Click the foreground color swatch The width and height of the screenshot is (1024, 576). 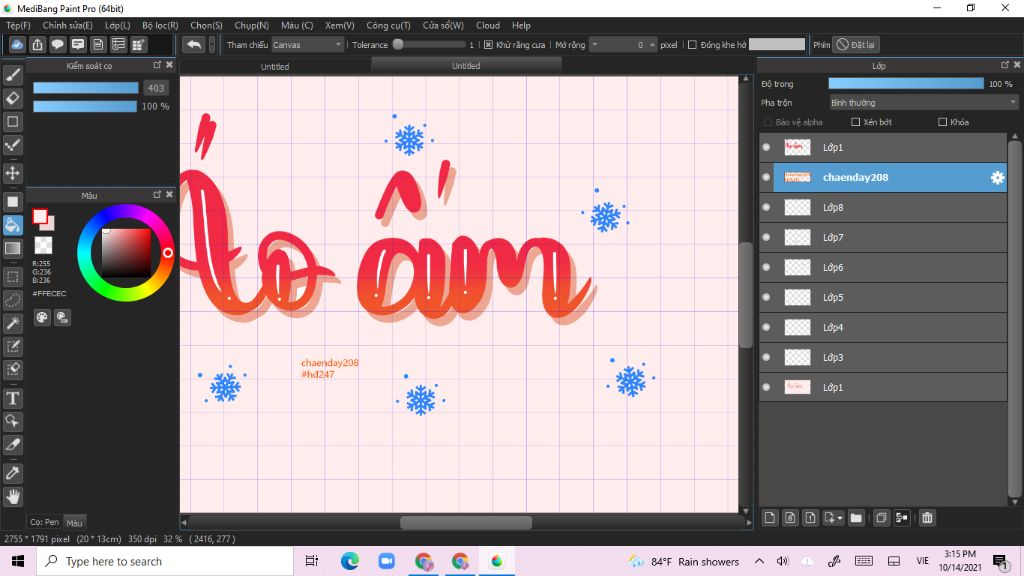pyautogui.click(x=40, y=216)
